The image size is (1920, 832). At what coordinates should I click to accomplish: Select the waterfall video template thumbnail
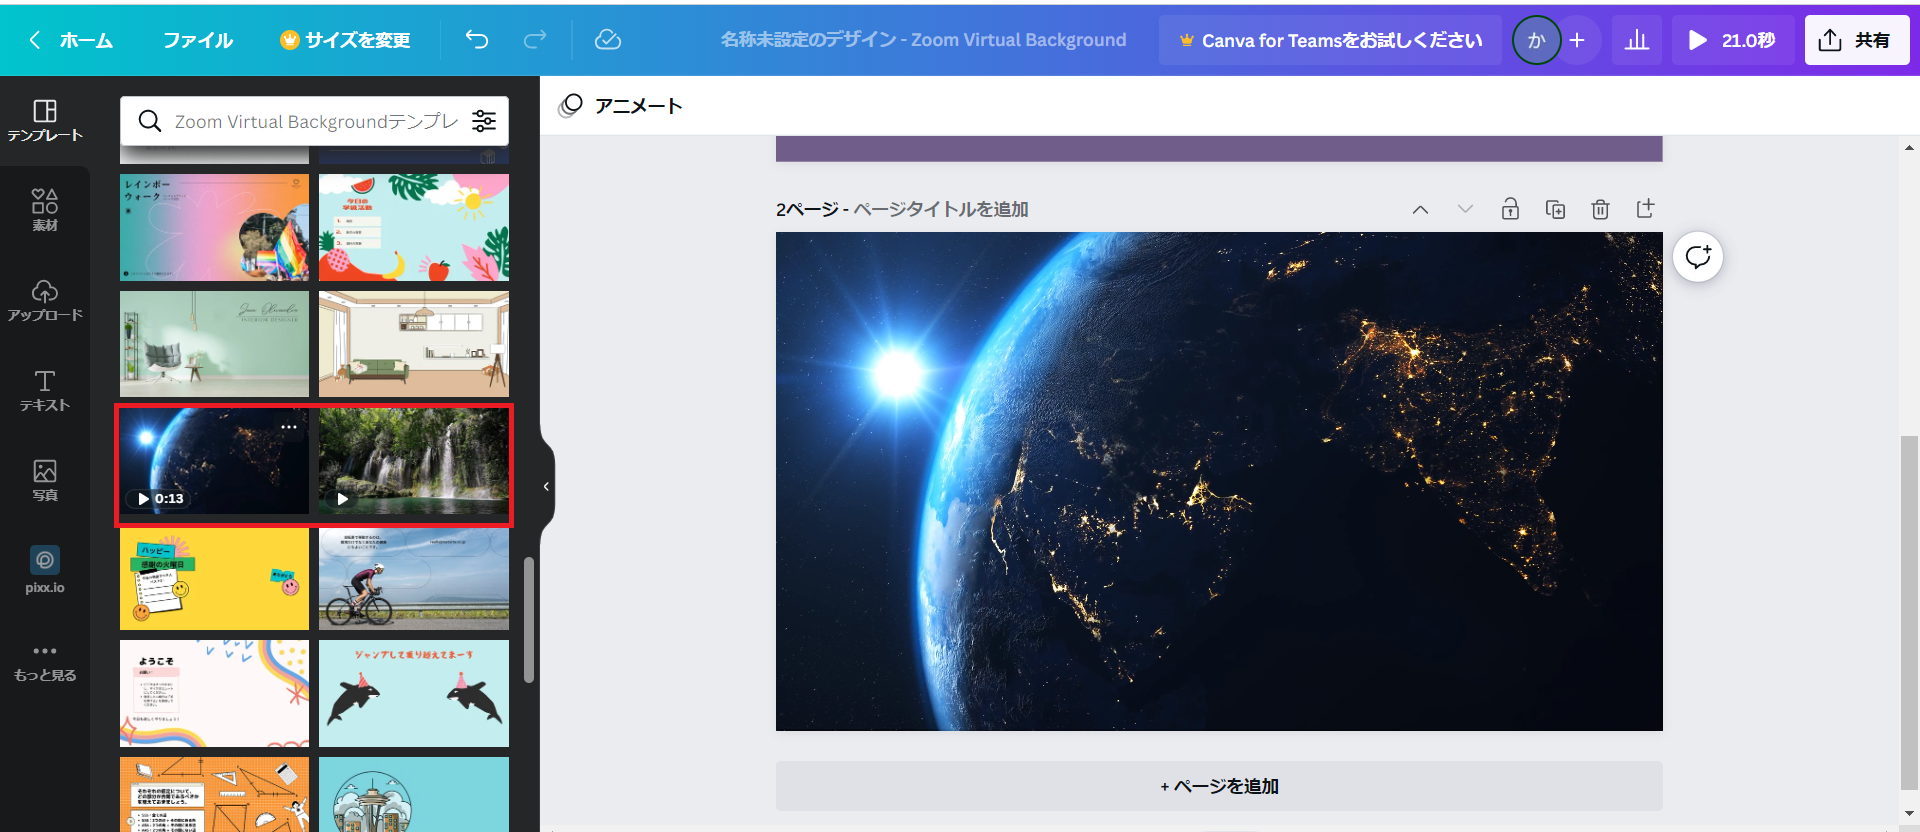[x=414, y=461]
